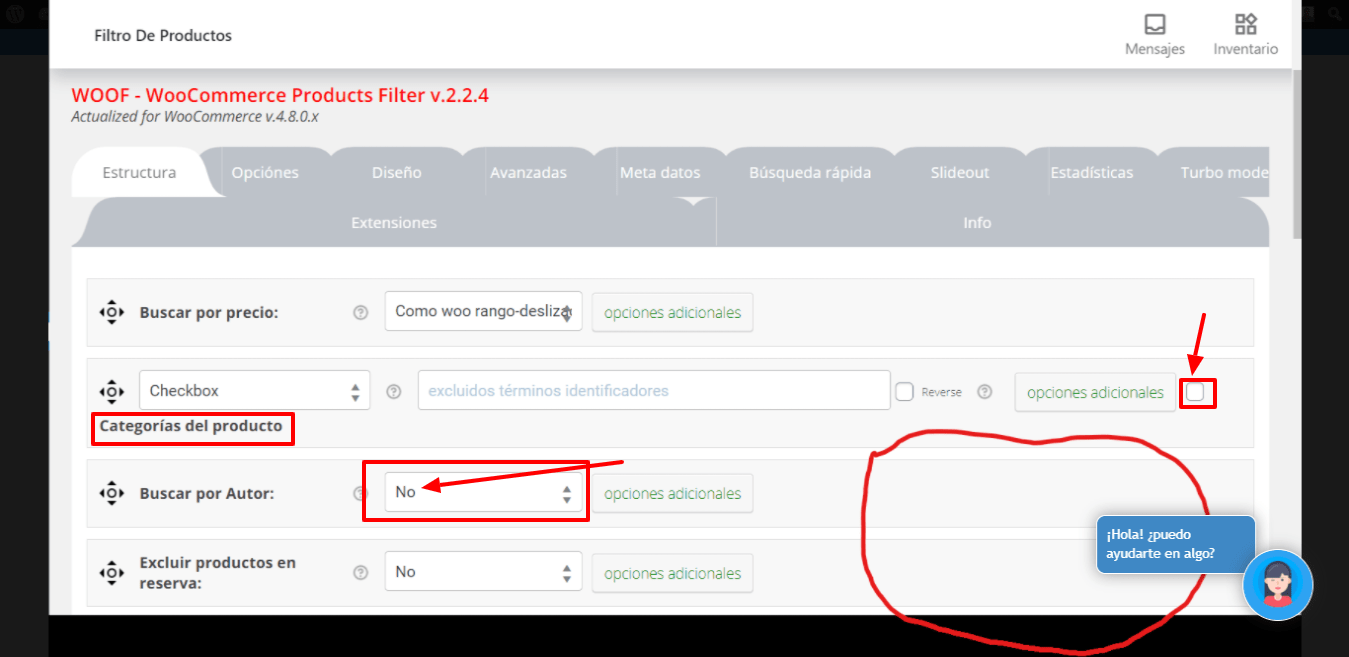Image resolution: width=1349 pixels, height=657 pixels.
Task: Click opciones adicionales for Buscar por Autor
Action: pyautogui.click(x=672, y=493)
